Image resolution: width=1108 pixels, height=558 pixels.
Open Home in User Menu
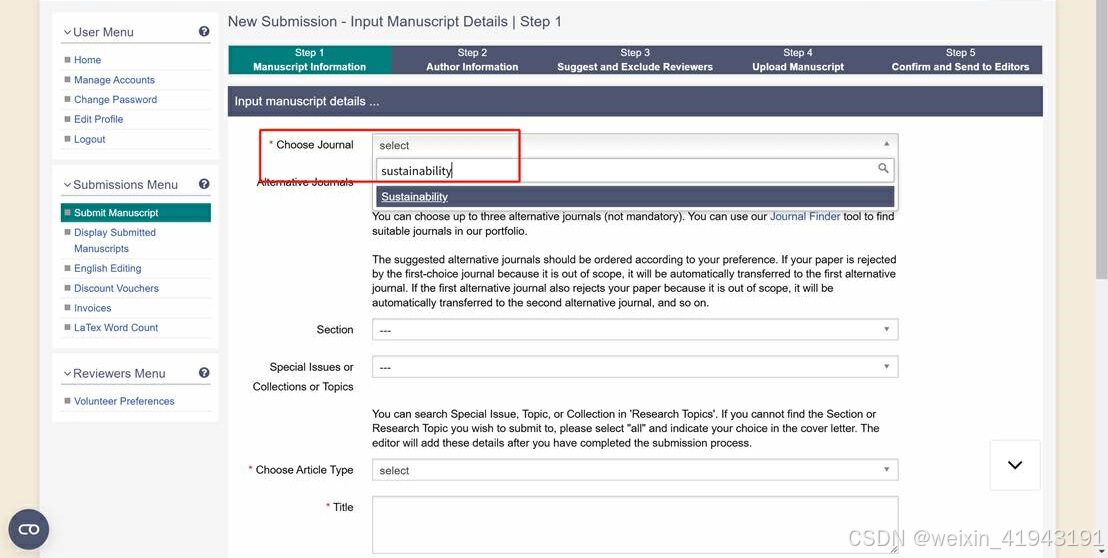coord(88,60)
